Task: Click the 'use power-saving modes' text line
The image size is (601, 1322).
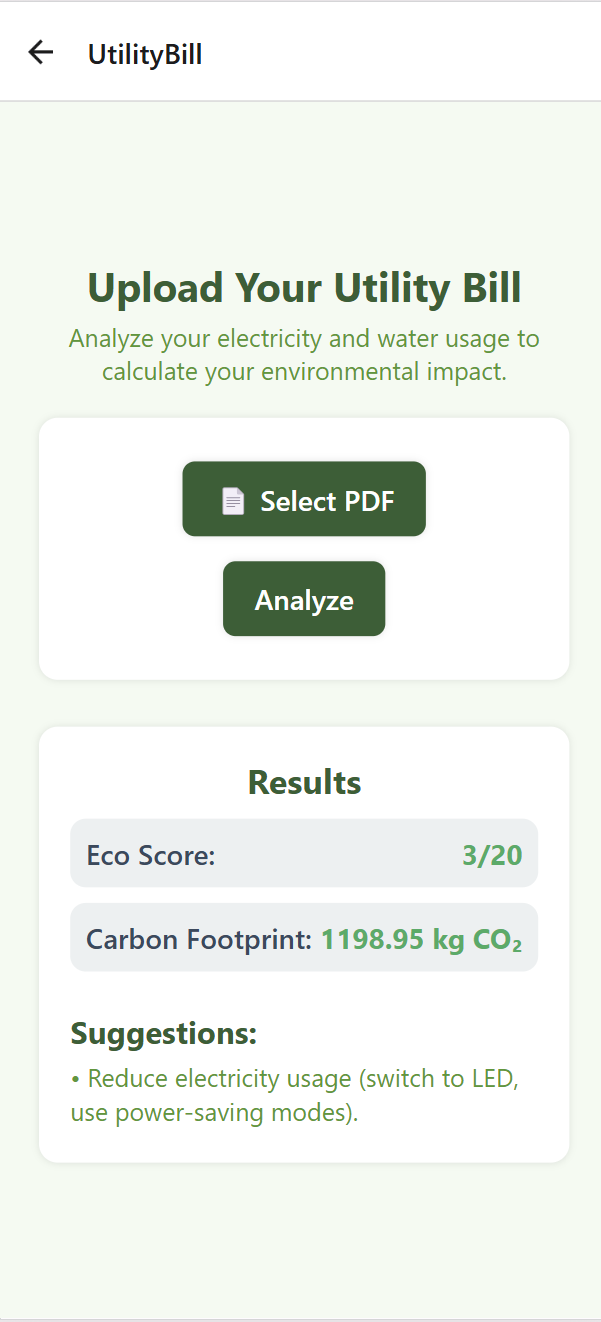Action: (x=214, y=1112)
